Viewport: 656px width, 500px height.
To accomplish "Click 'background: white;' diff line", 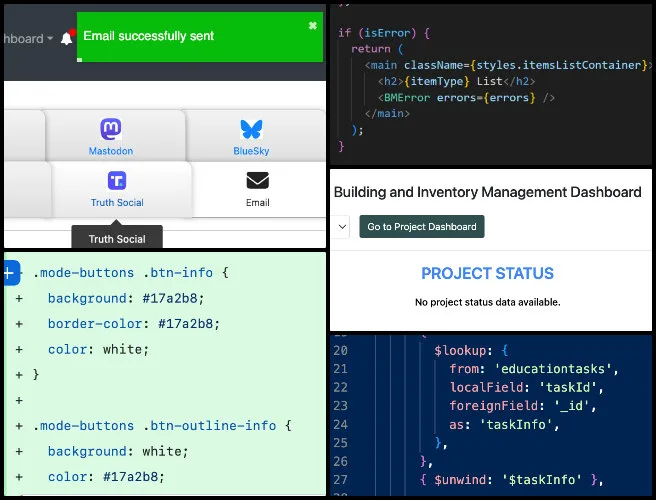I will (118, 451).
